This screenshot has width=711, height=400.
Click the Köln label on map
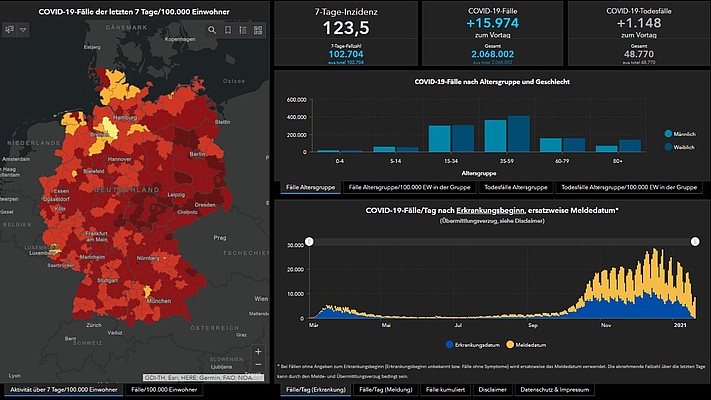[x=60, y=209]
